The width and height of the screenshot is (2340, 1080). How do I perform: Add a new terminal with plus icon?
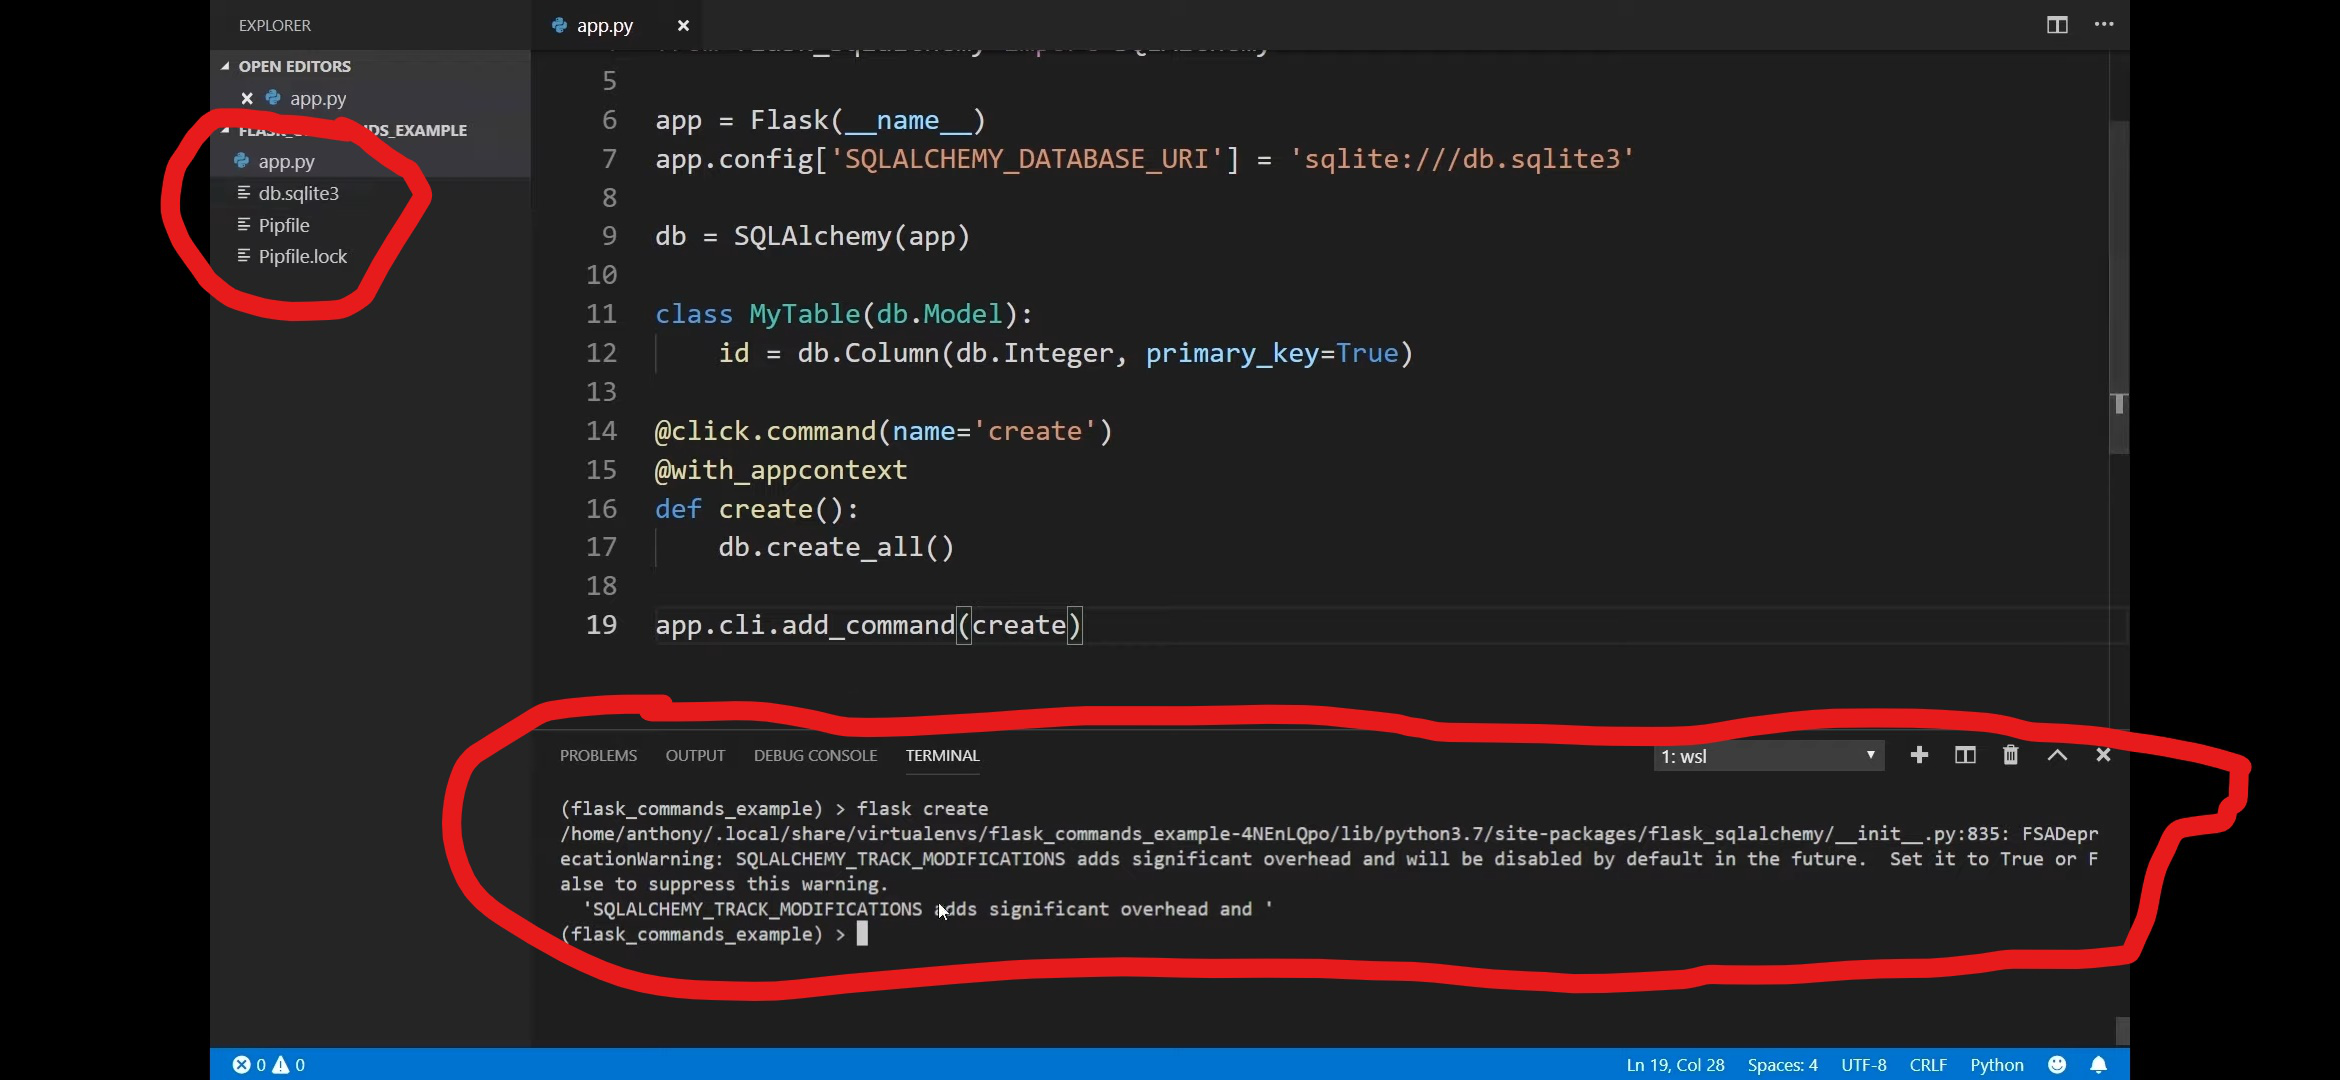pos(1918,755)
